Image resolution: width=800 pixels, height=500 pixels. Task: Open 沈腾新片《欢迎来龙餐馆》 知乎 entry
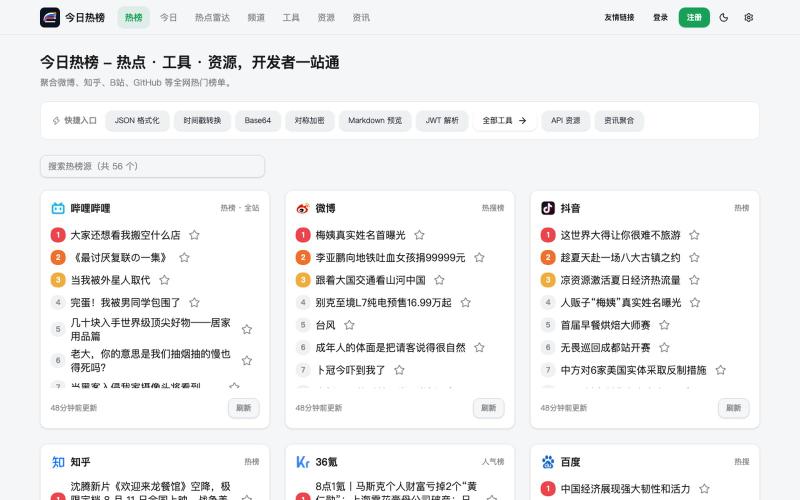click(151, 492)
